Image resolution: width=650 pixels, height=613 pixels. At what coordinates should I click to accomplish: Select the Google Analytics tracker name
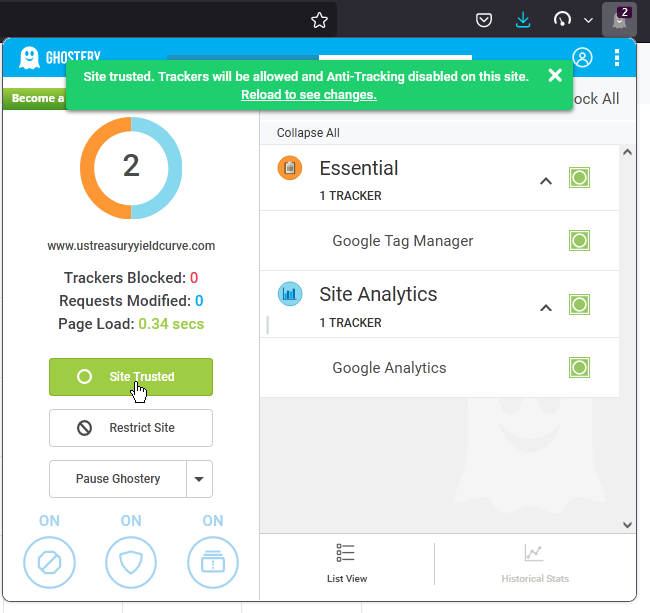click(x=389, y=368)
